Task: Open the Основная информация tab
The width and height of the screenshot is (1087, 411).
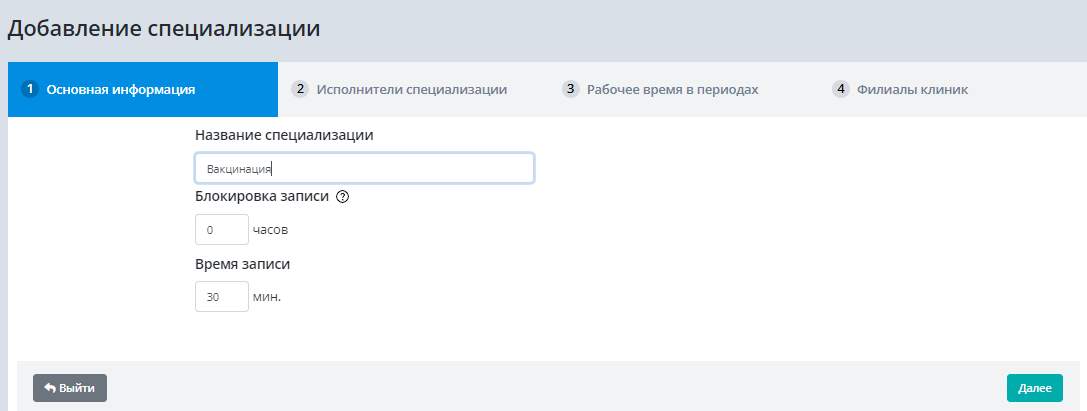Action: 121,89
